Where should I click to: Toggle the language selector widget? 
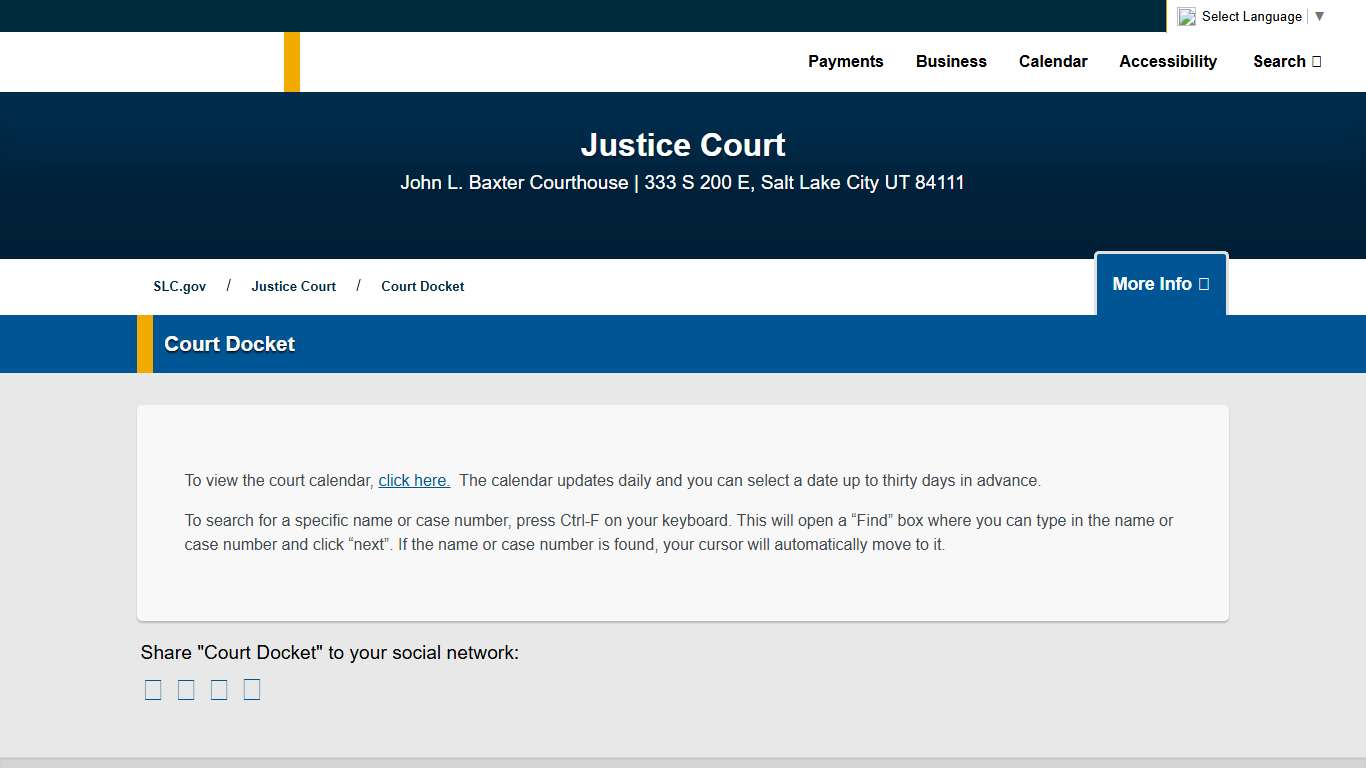pos(1249,16)
